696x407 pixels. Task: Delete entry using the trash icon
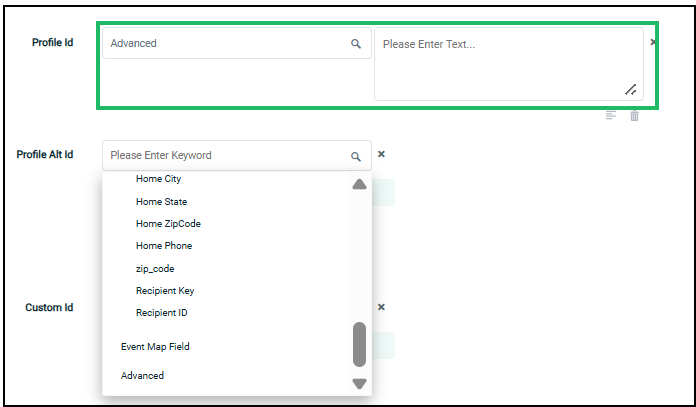634,116
